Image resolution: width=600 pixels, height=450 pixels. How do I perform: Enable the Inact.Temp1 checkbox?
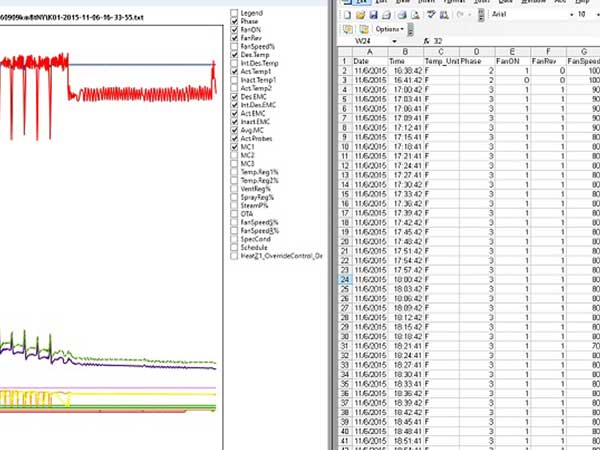(234, 80)
